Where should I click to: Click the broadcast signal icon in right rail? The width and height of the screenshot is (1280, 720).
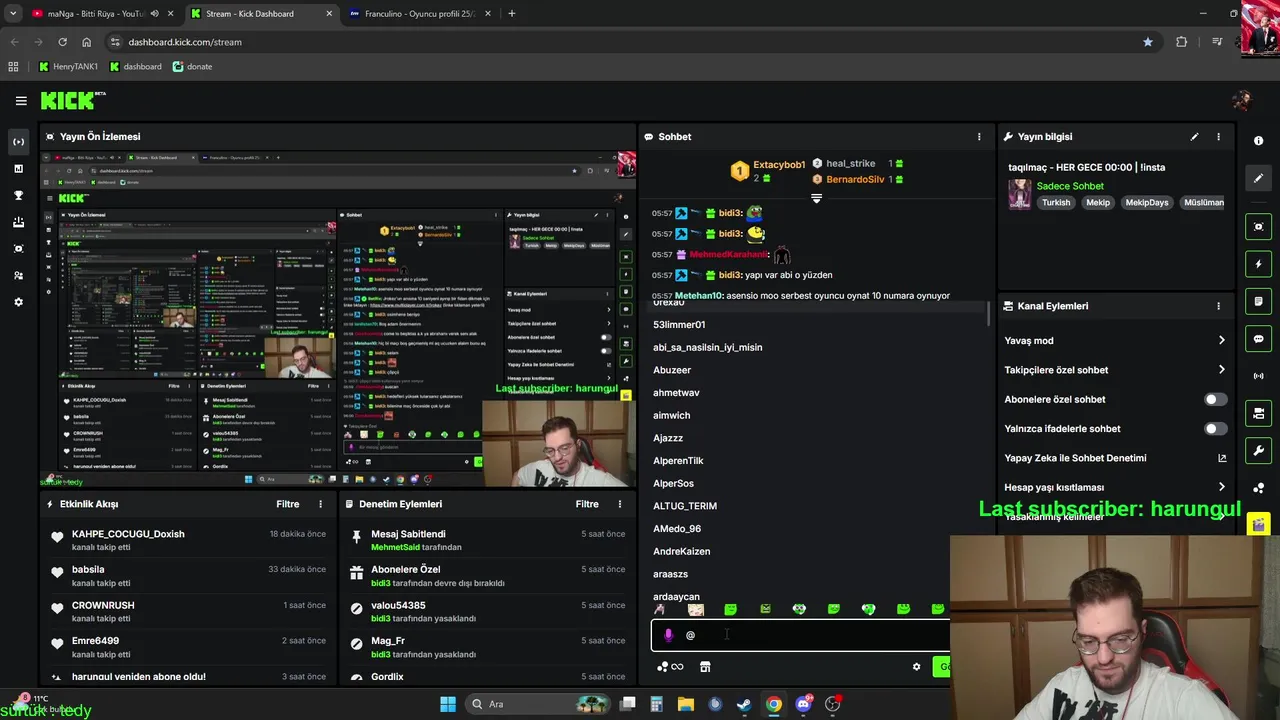coord(1259,376)
